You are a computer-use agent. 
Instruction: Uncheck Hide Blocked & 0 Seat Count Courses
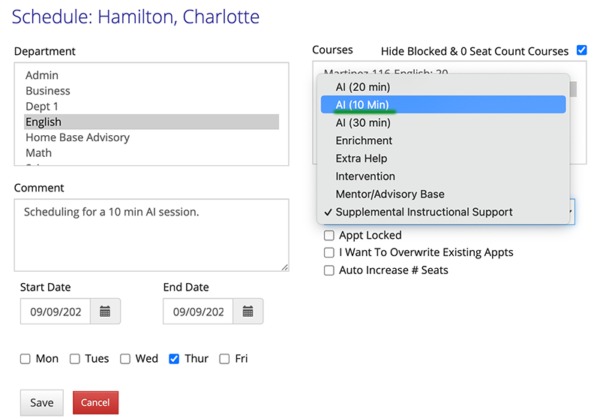582,50
